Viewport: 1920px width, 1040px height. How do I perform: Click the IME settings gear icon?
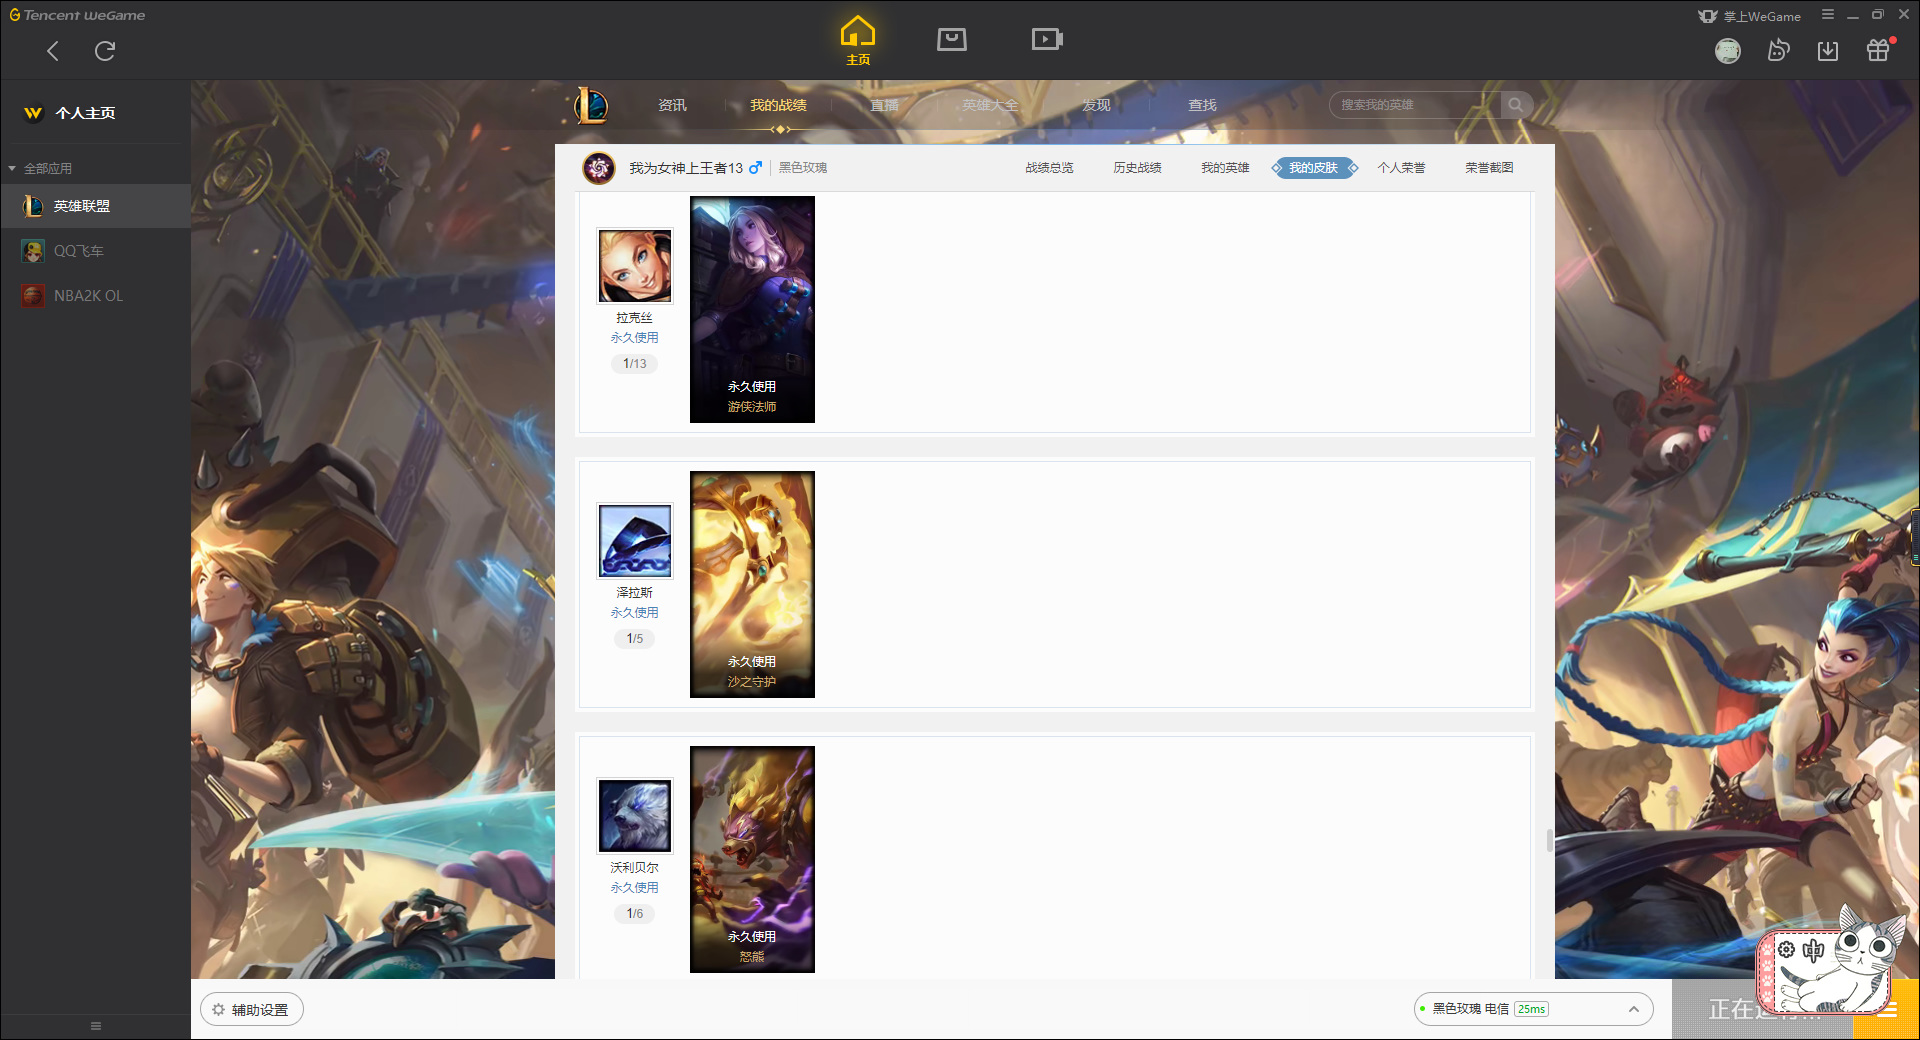coord(1787,950)
